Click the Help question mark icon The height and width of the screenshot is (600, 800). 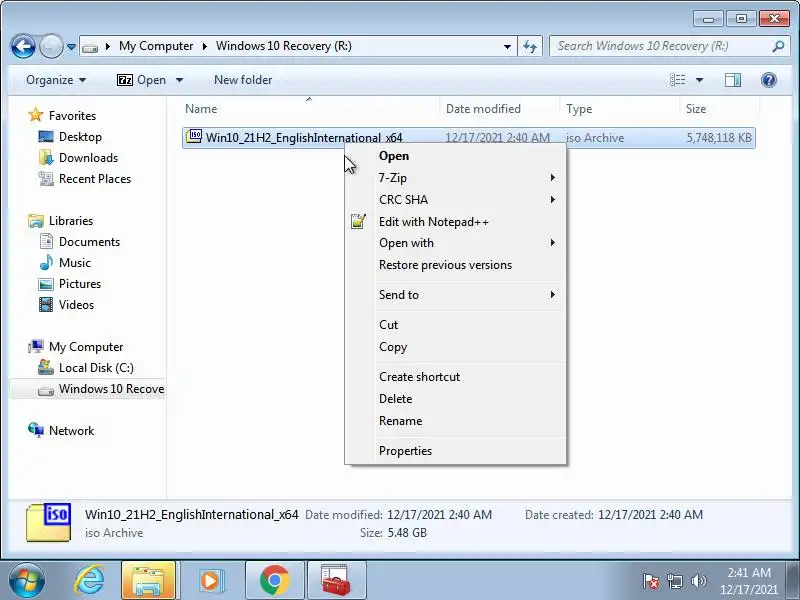(768, 80)
